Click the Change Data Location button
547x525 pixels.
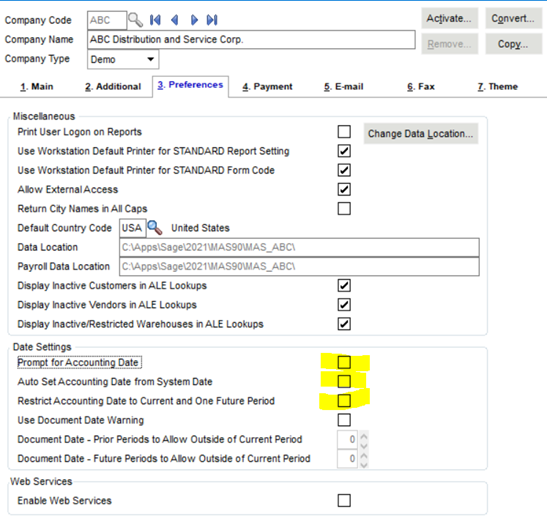click(421, 134)
